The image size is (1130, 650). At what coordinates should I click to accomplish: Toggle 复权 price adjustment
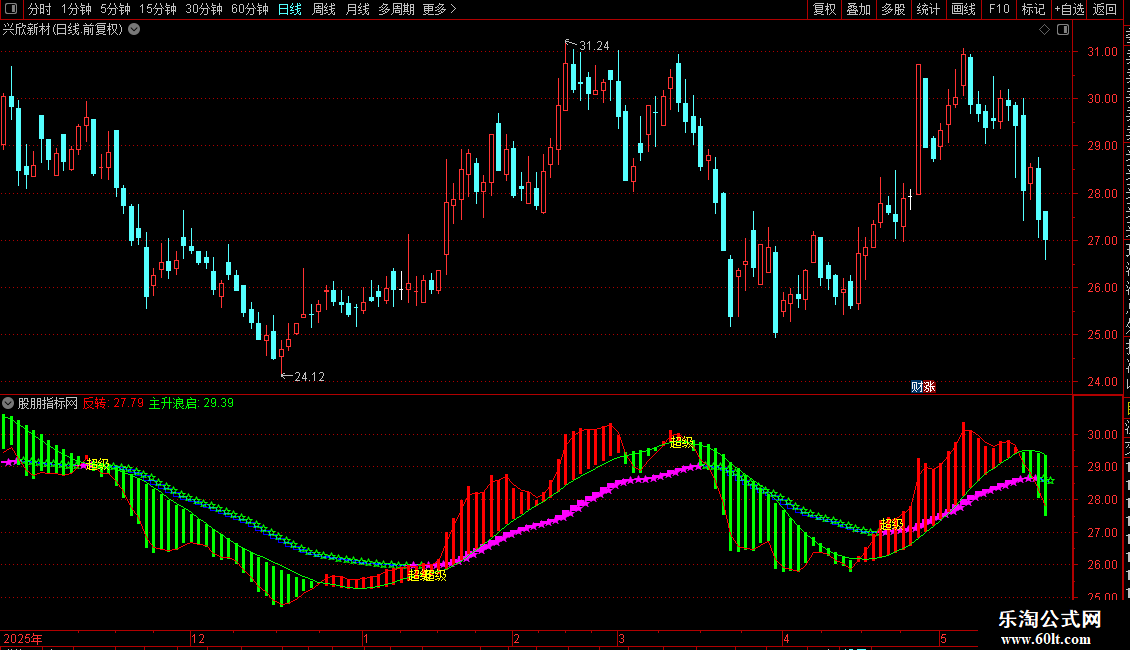[x=824, y=9]
